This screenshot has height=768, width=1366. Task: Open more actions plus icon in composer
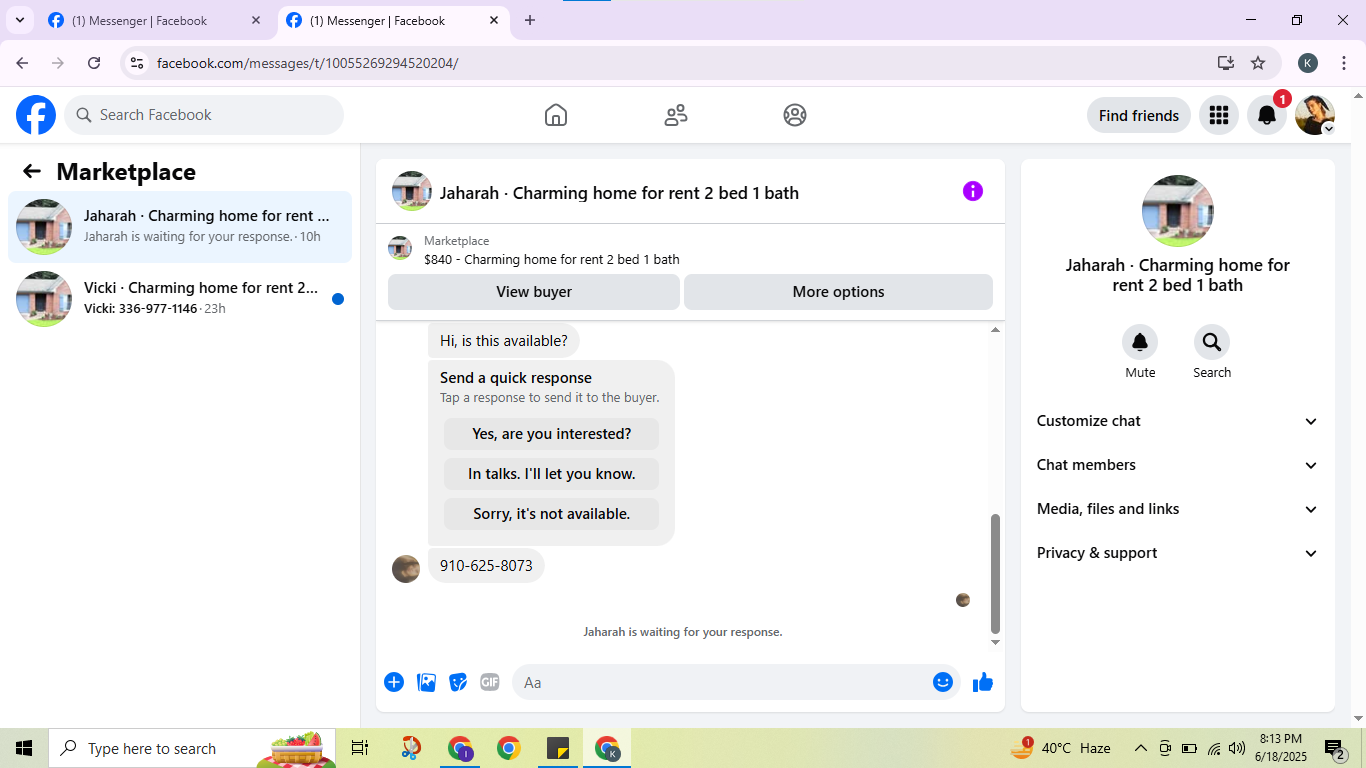pyautogui.click(x=394, y=682)
